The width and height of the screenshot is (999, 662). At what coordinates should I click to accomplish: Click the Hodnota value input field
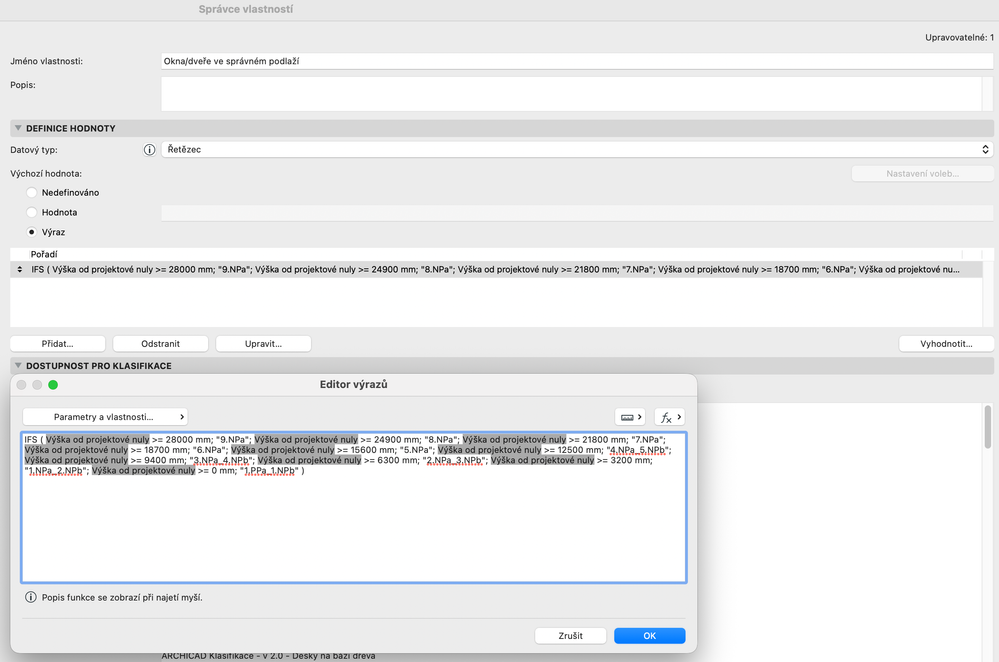[577, 213]
